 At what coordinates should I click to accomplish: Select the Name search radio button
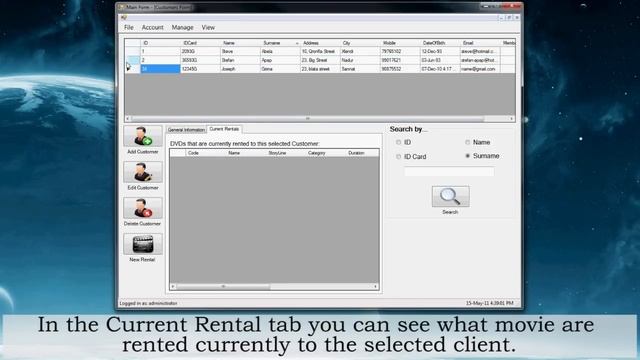(x=467, y=142)
